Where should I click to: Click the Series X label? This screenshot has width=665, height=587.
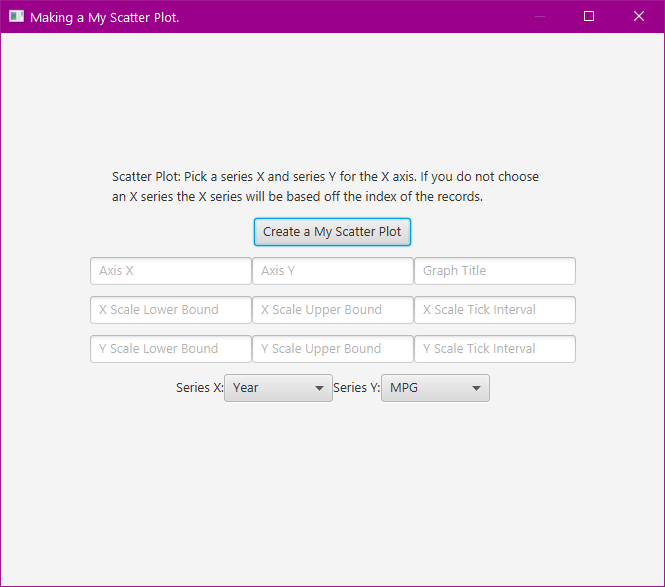(199, 388)
